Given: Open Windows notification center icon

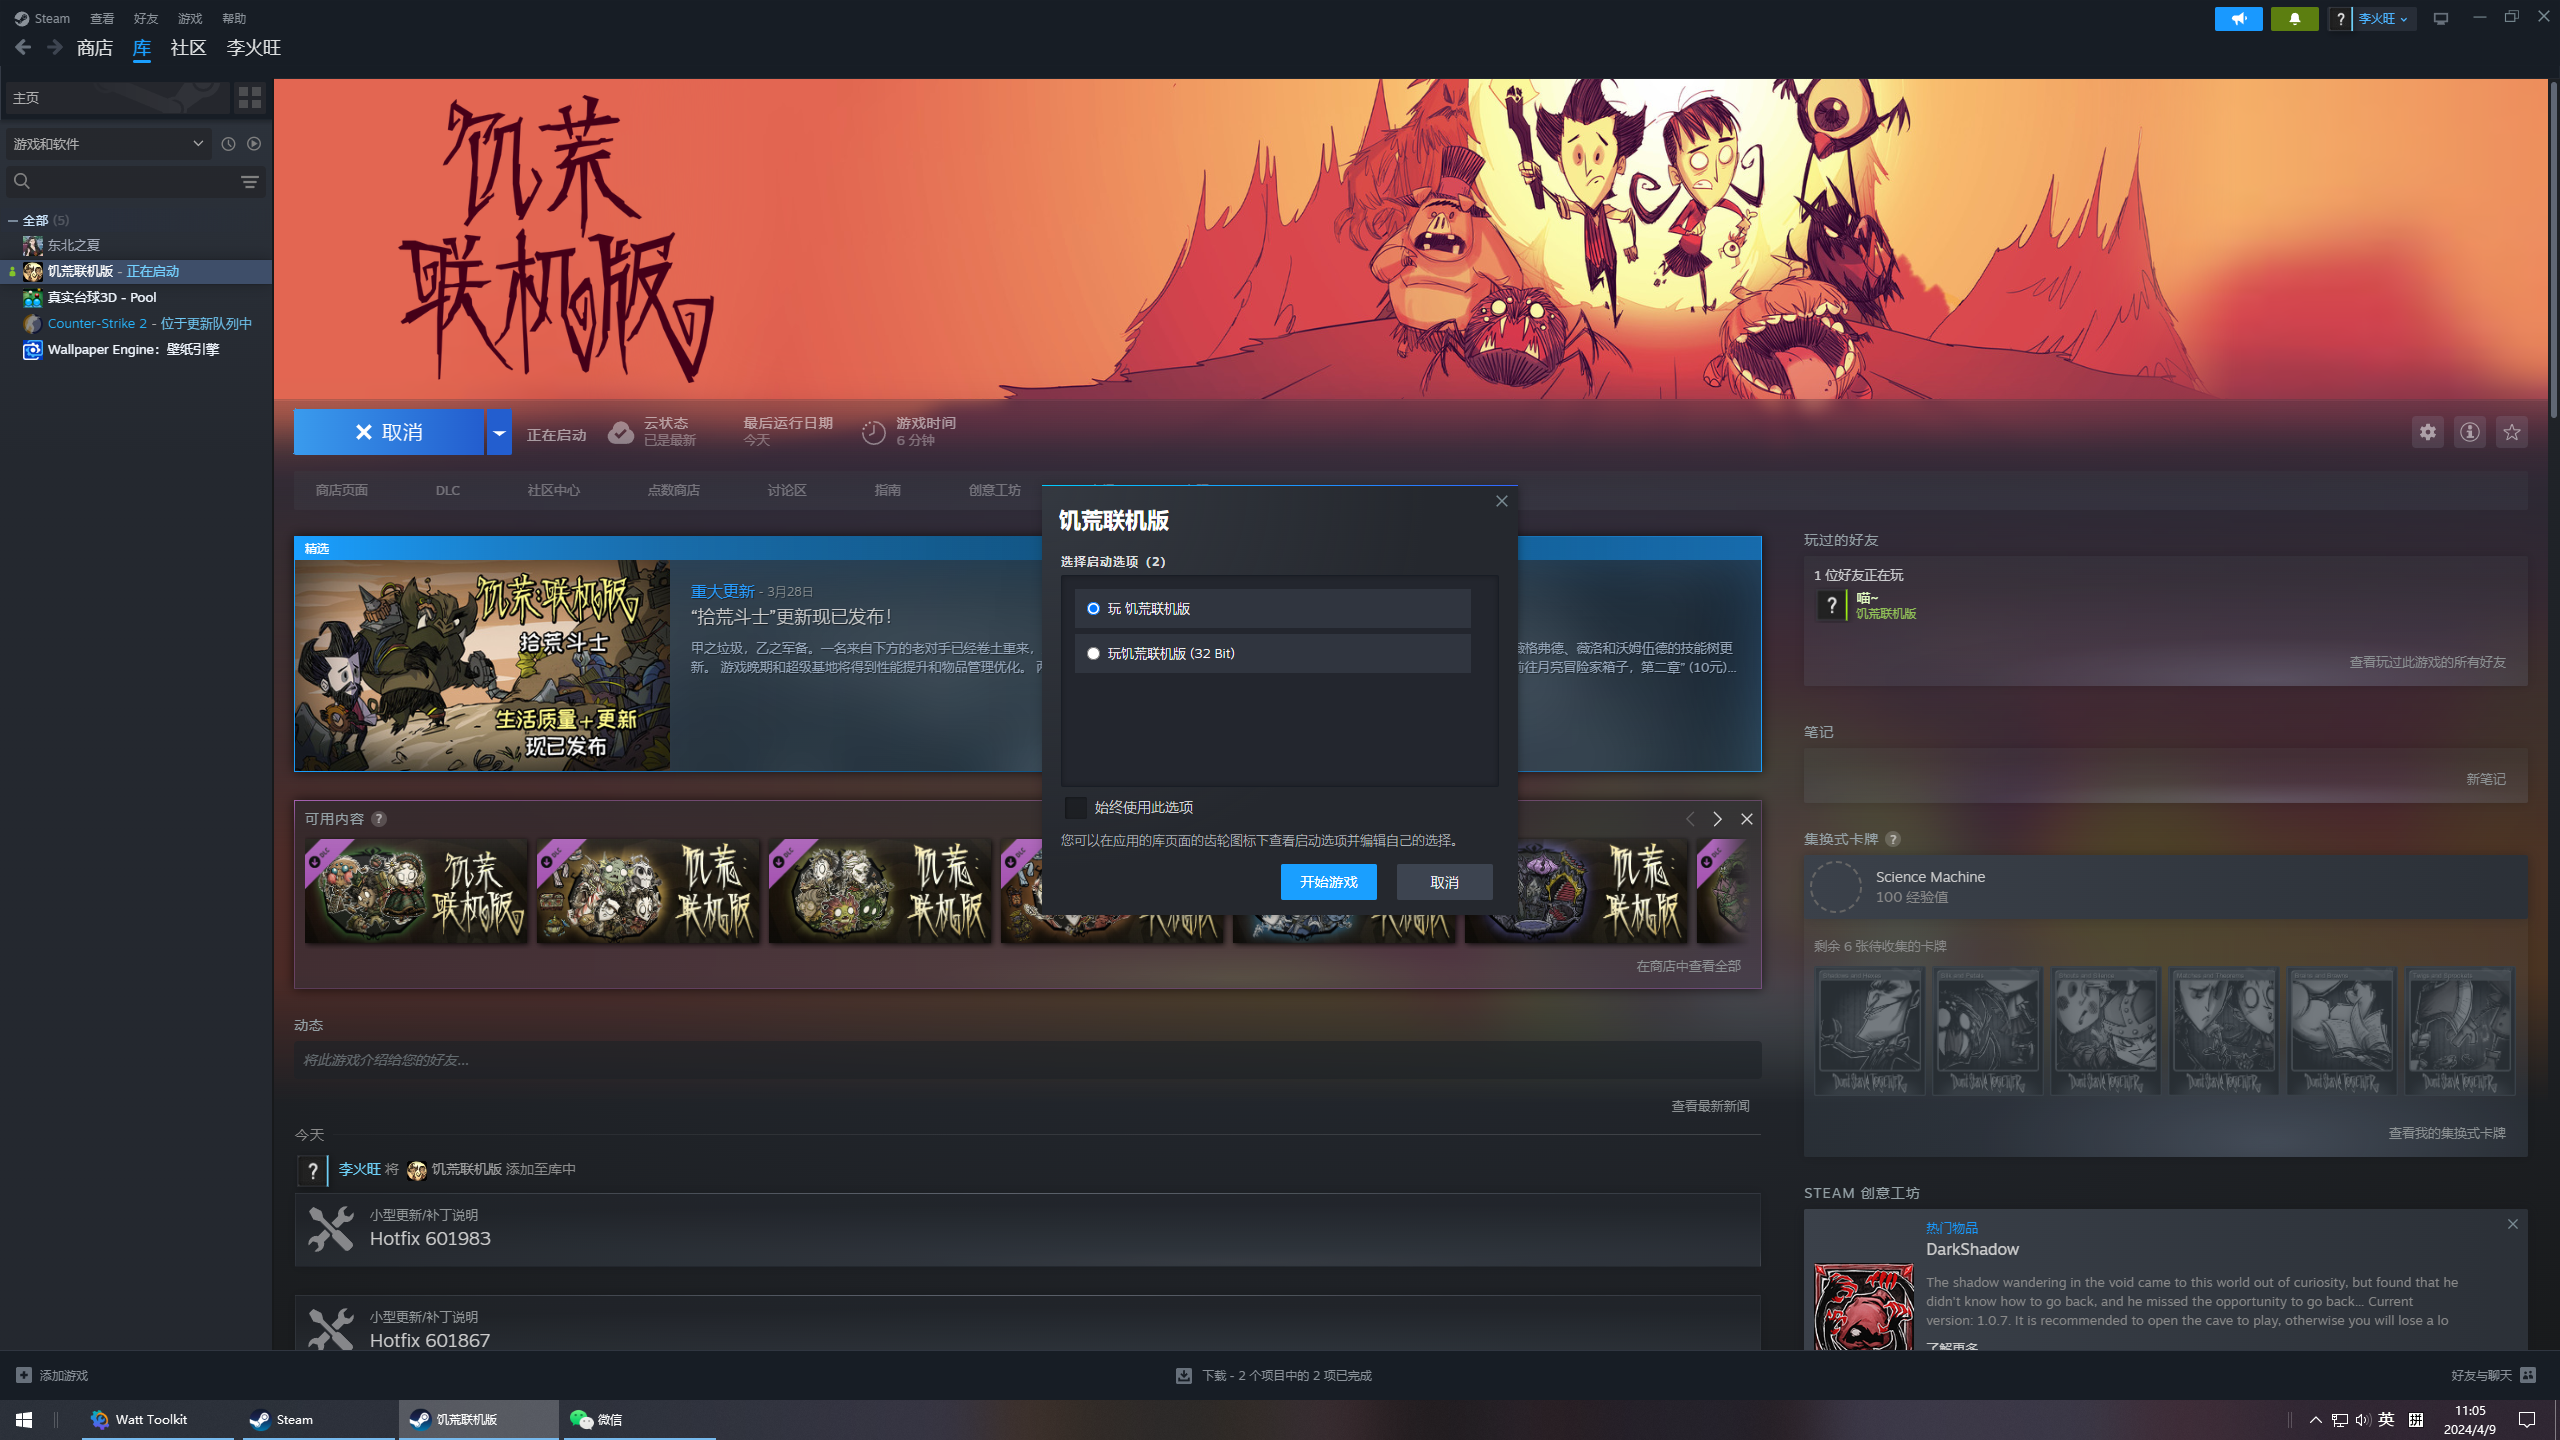Looking at the screenshot, I should coord(2527,1420).
